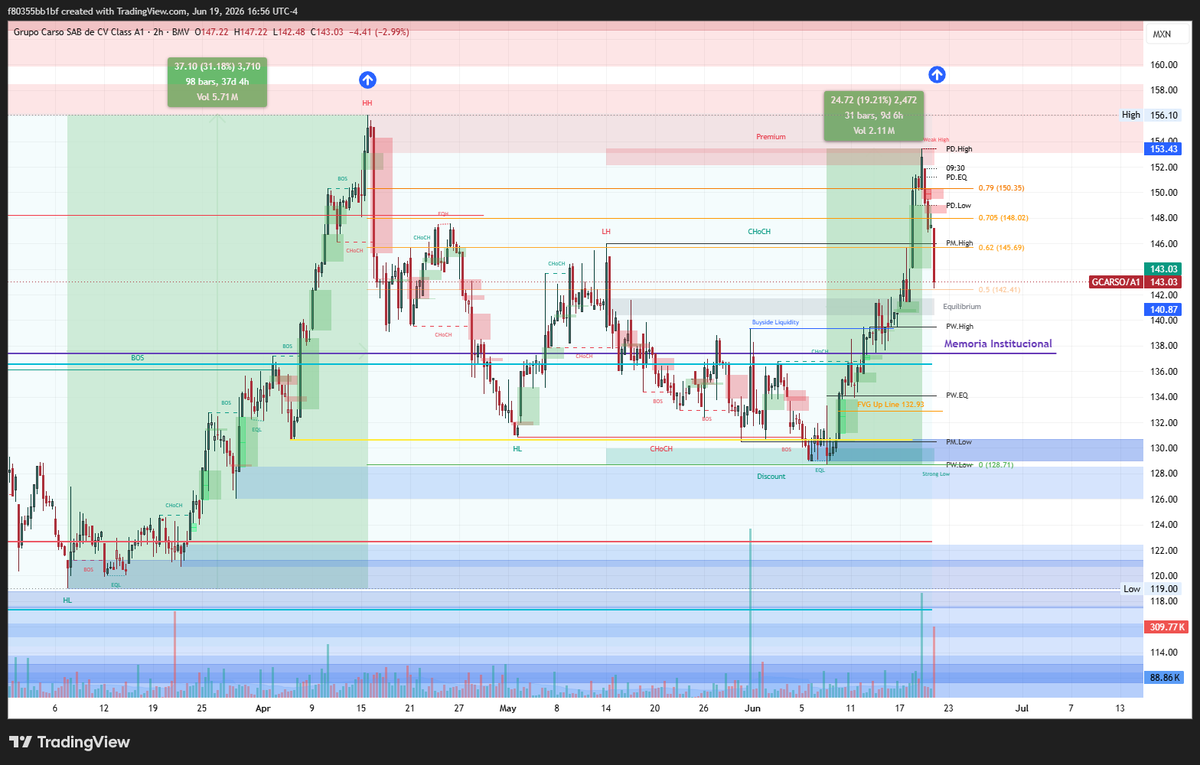Click the PM.High level label
The image size is (1200, 765).
959,243
